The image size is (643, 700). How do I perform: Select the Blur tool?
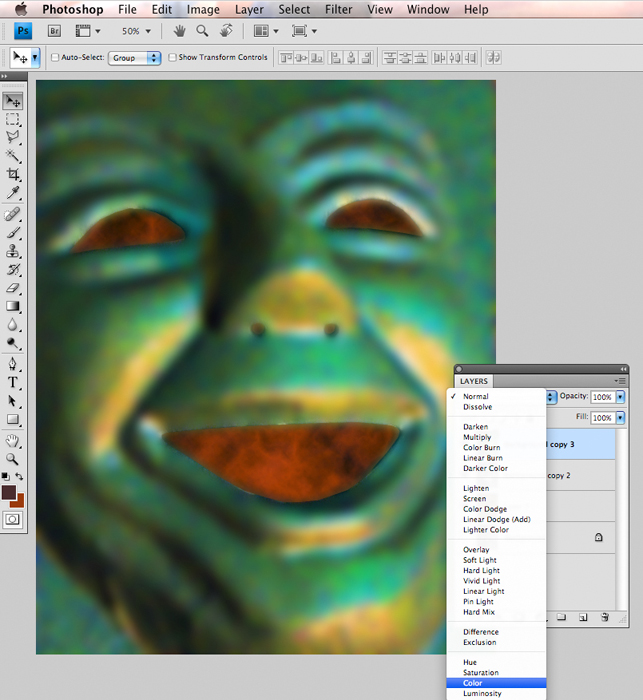13,325
